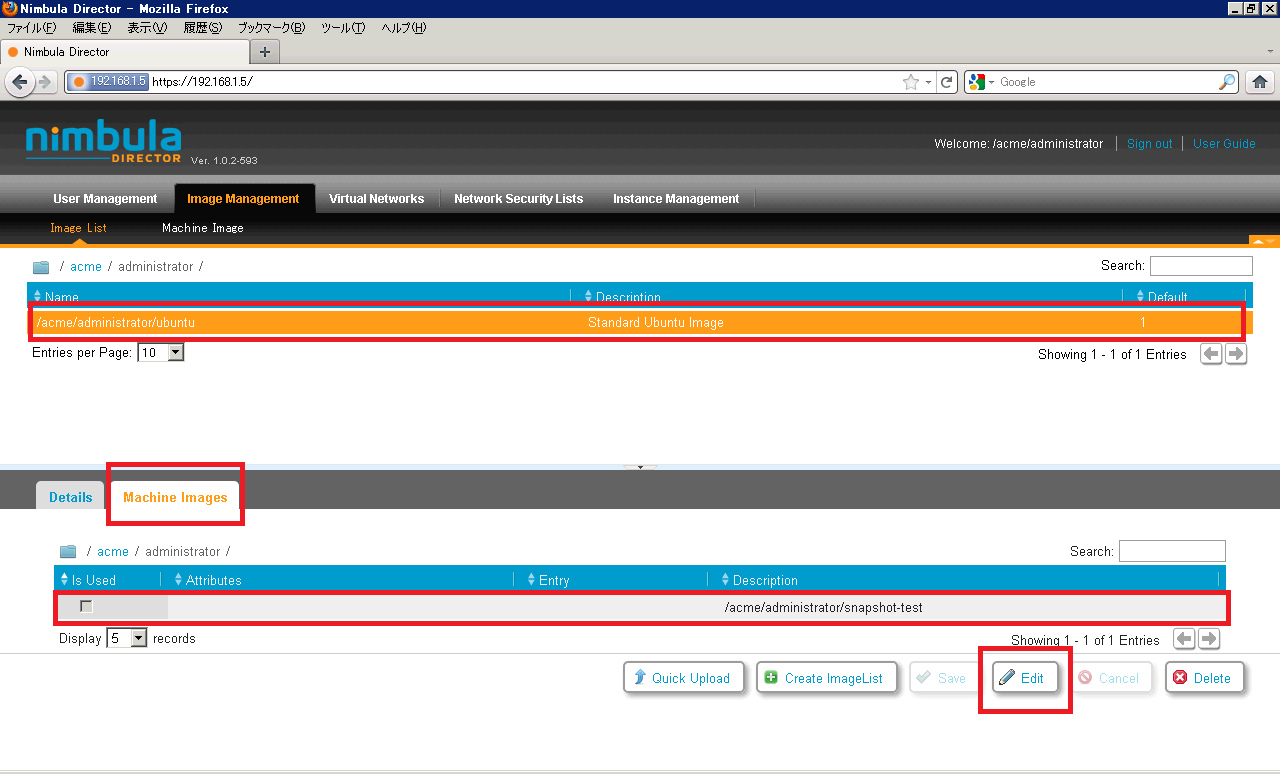1280x774 pixels.
Task: Go to next page of machine image entries
Action: 1209,639
